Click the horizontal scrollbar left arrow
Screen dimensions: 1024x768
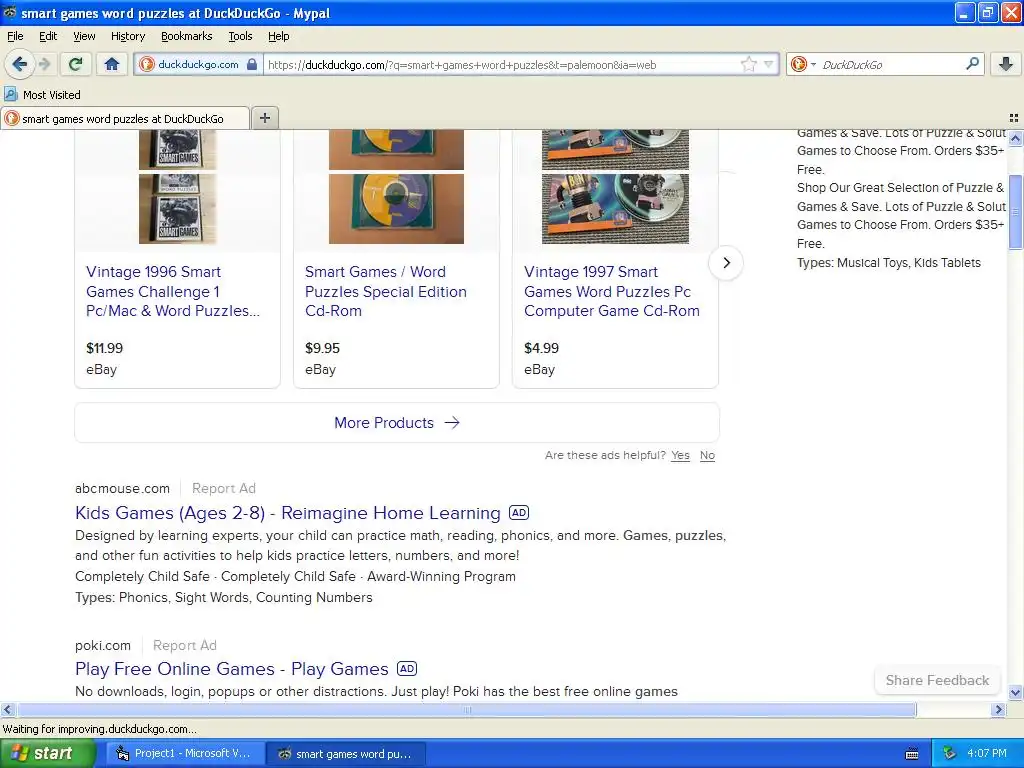coord(7,709)
